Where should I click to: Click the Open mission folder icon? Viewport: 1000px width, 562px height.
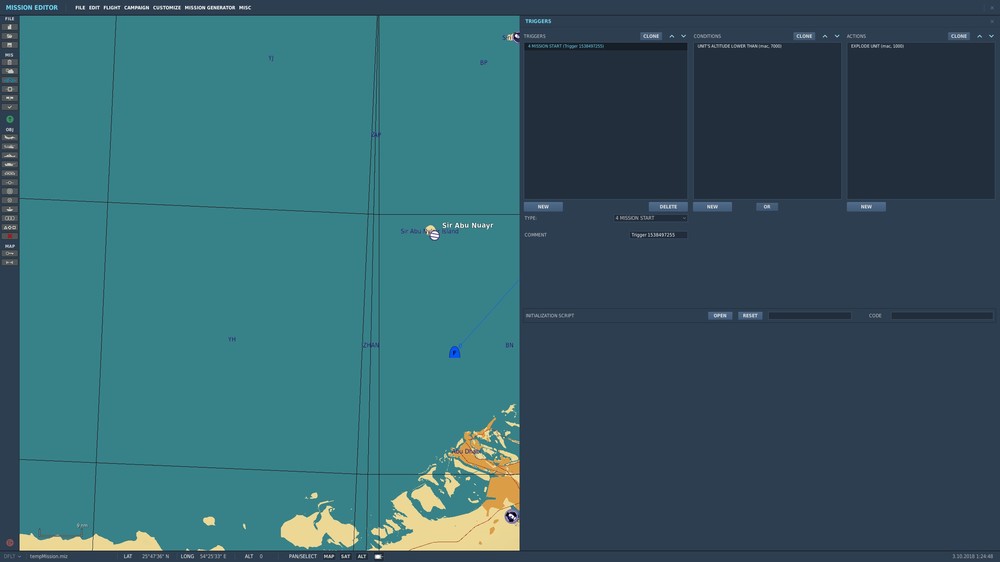(x=10, y=36)
